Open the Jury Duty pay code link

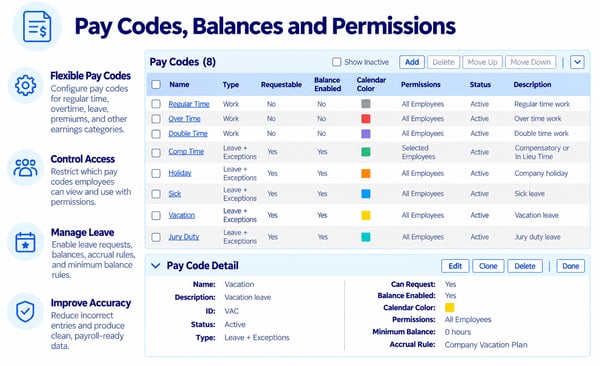(x=184, y=237)
